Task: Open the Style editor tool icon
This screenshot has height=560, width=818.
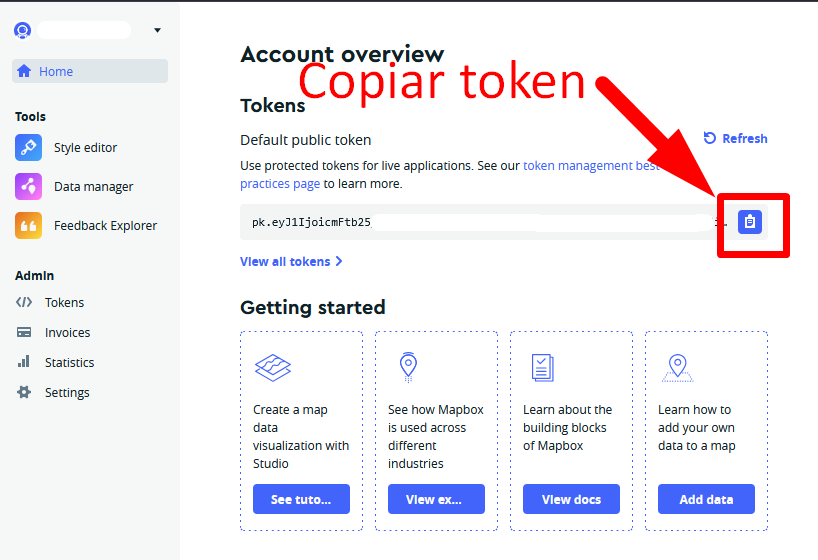Action: (x=28, y=147)
